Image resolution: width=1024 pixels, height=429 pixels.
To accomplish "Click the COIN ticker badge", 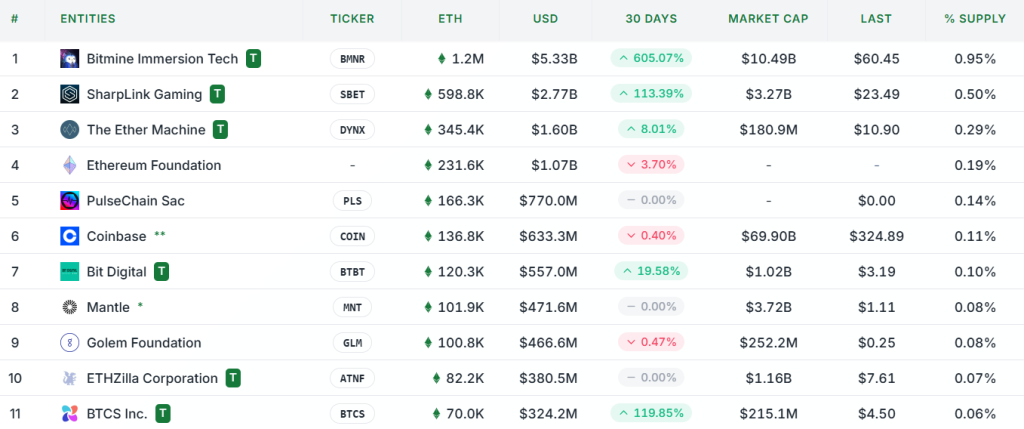I will tap(352, 236).
